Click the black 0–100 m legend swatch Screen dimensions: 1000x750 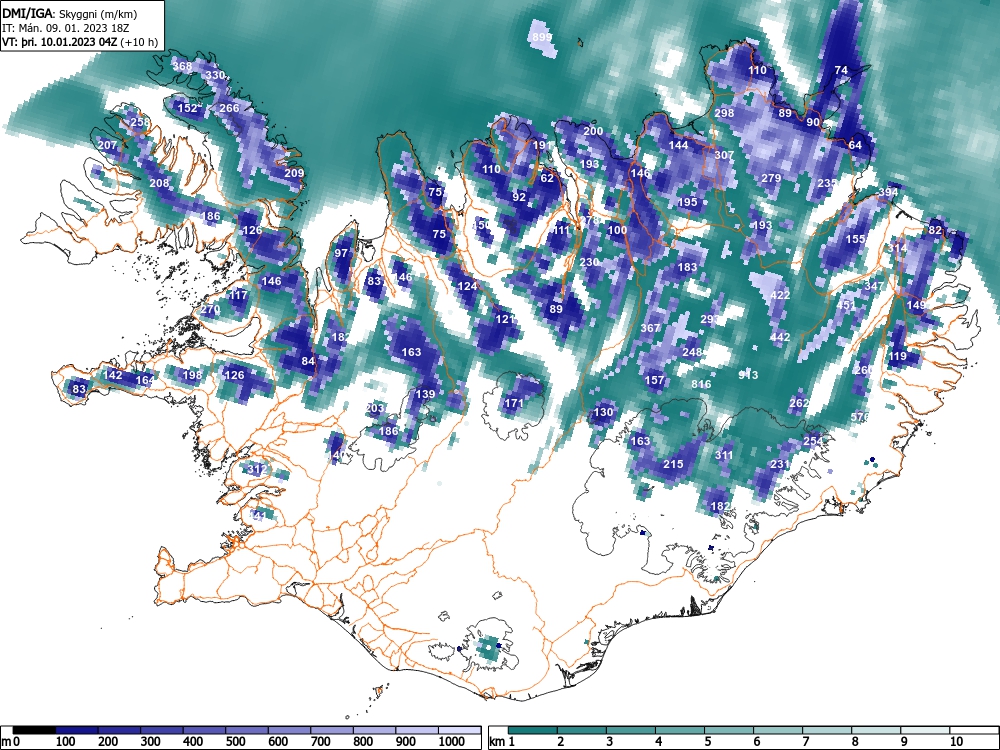(34, 730)
